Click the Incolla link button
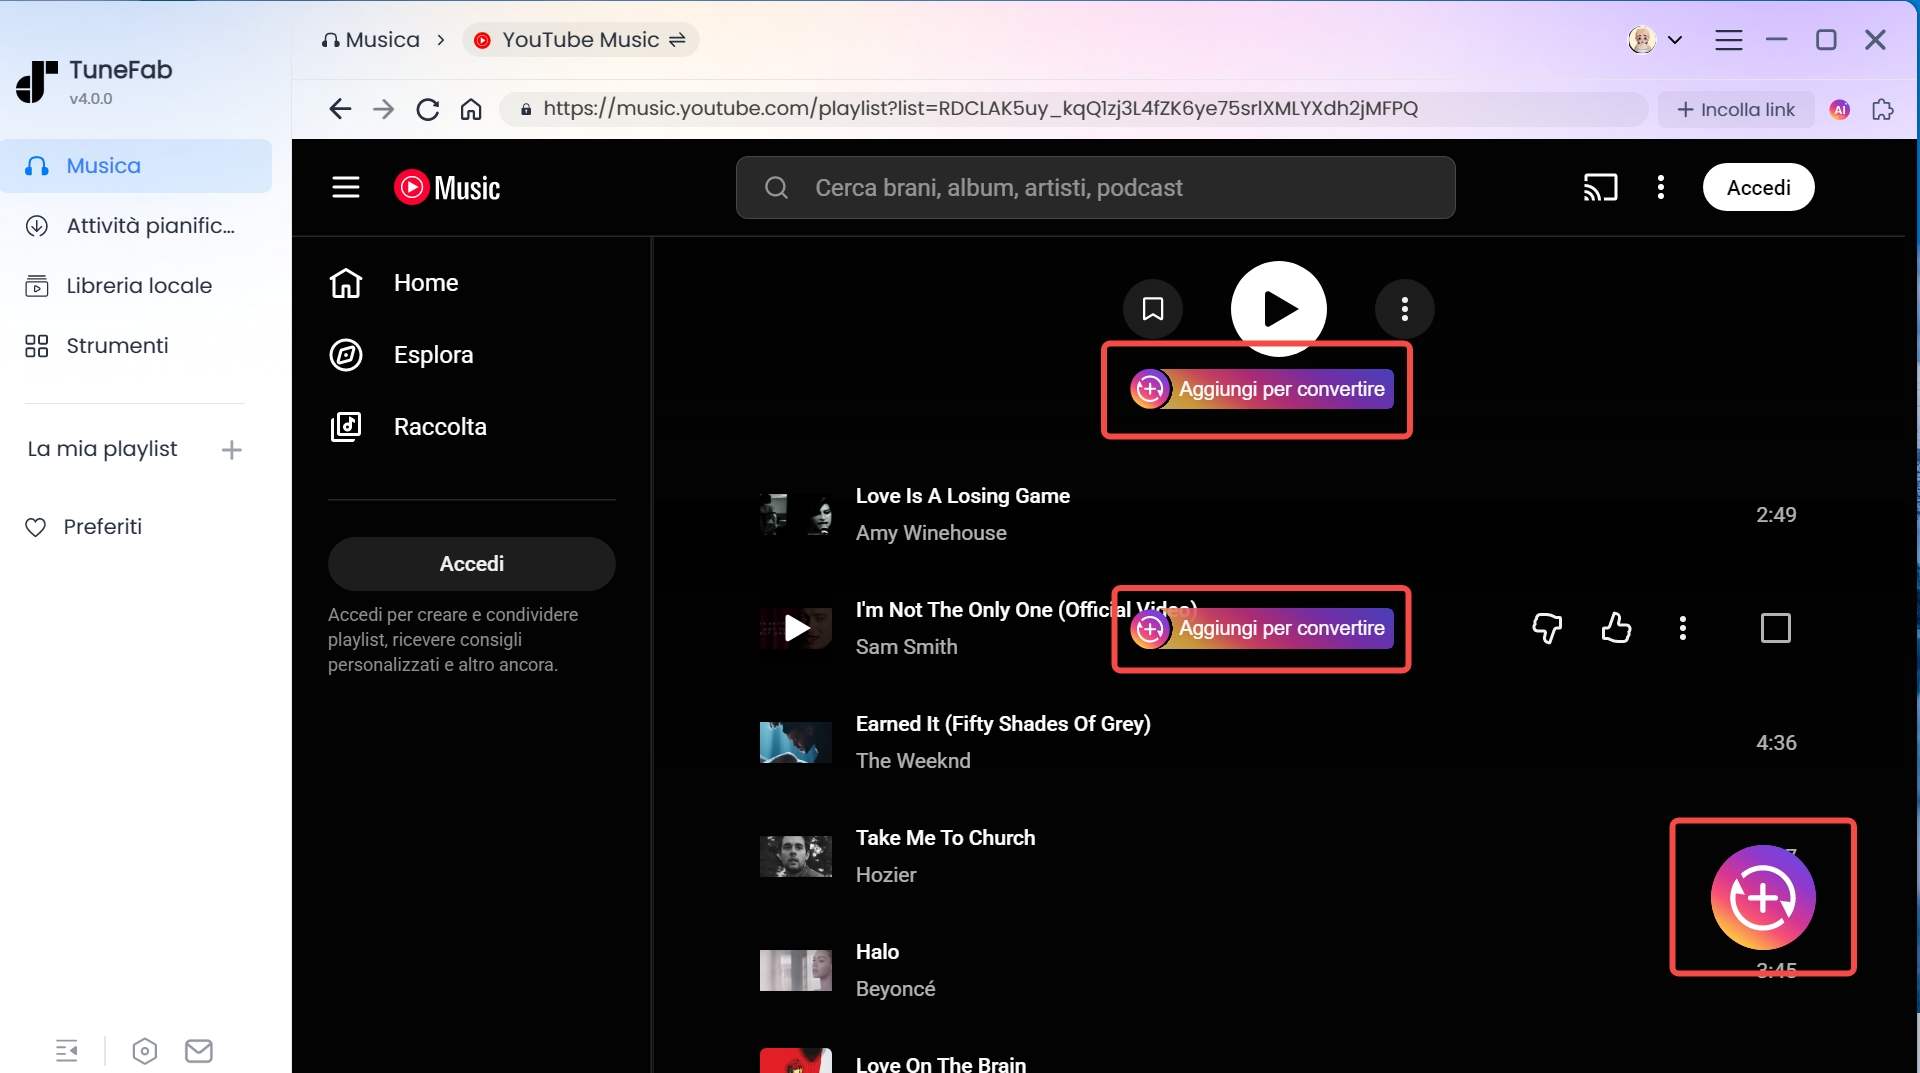 coord(1735,109)
